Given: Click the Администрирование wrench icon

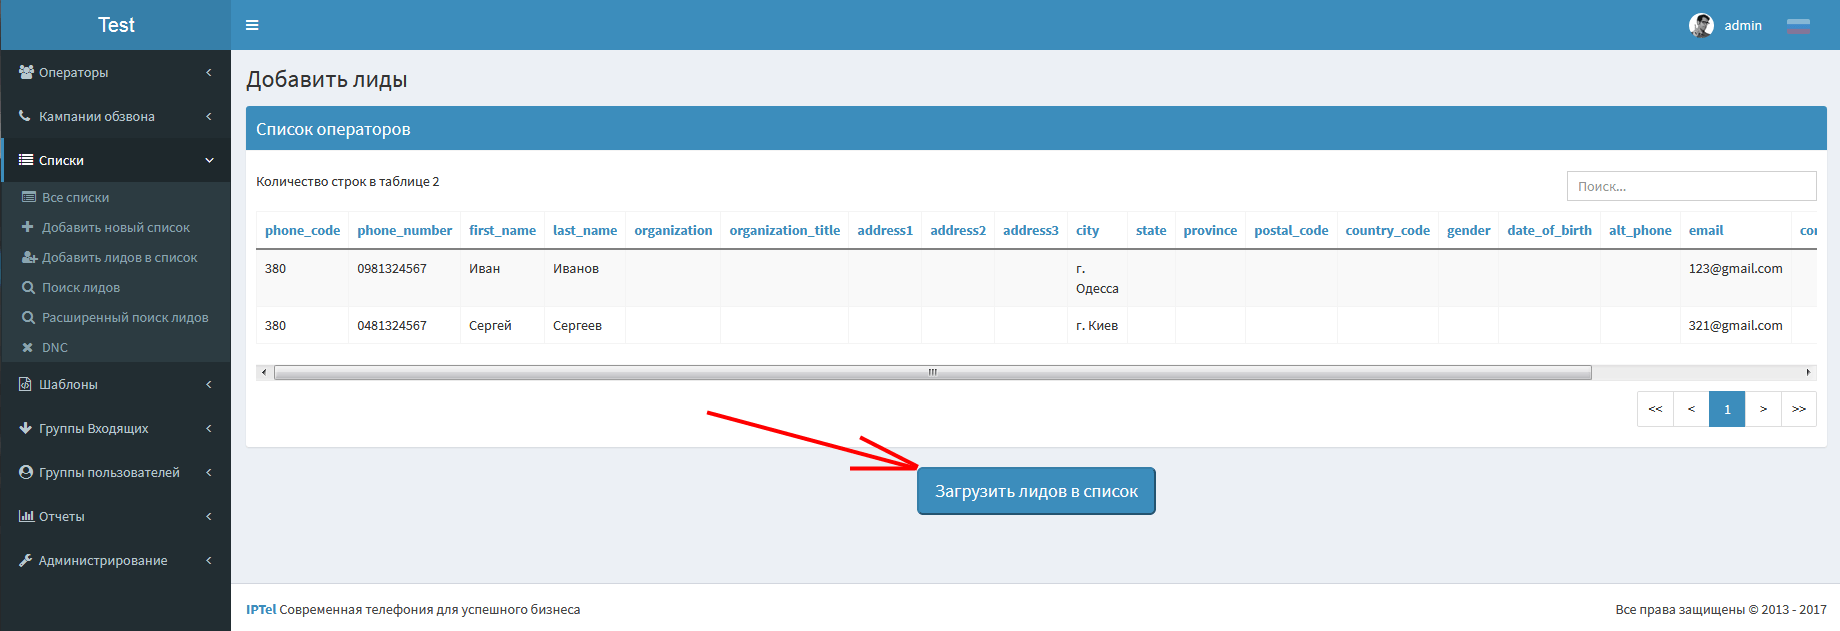Looking at the screenshot, I should coord(26,560).
